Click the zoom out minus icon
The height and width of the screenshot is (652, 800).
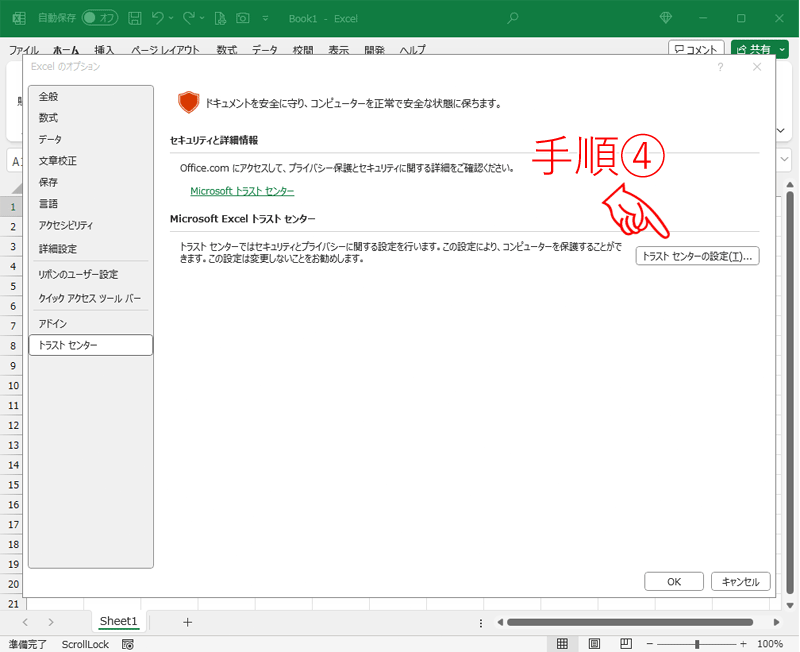[649, 644]
